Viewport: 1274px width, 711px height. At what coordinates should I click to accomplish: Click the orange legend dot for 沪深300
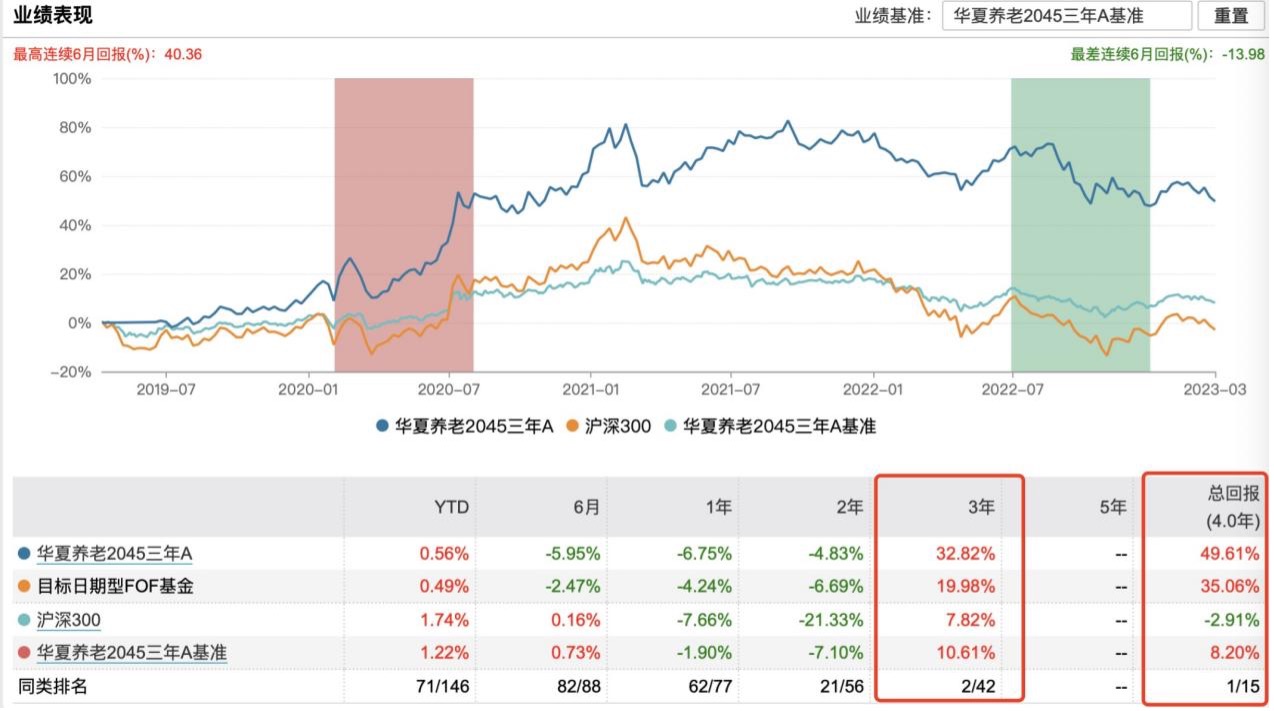pos(572,426)
